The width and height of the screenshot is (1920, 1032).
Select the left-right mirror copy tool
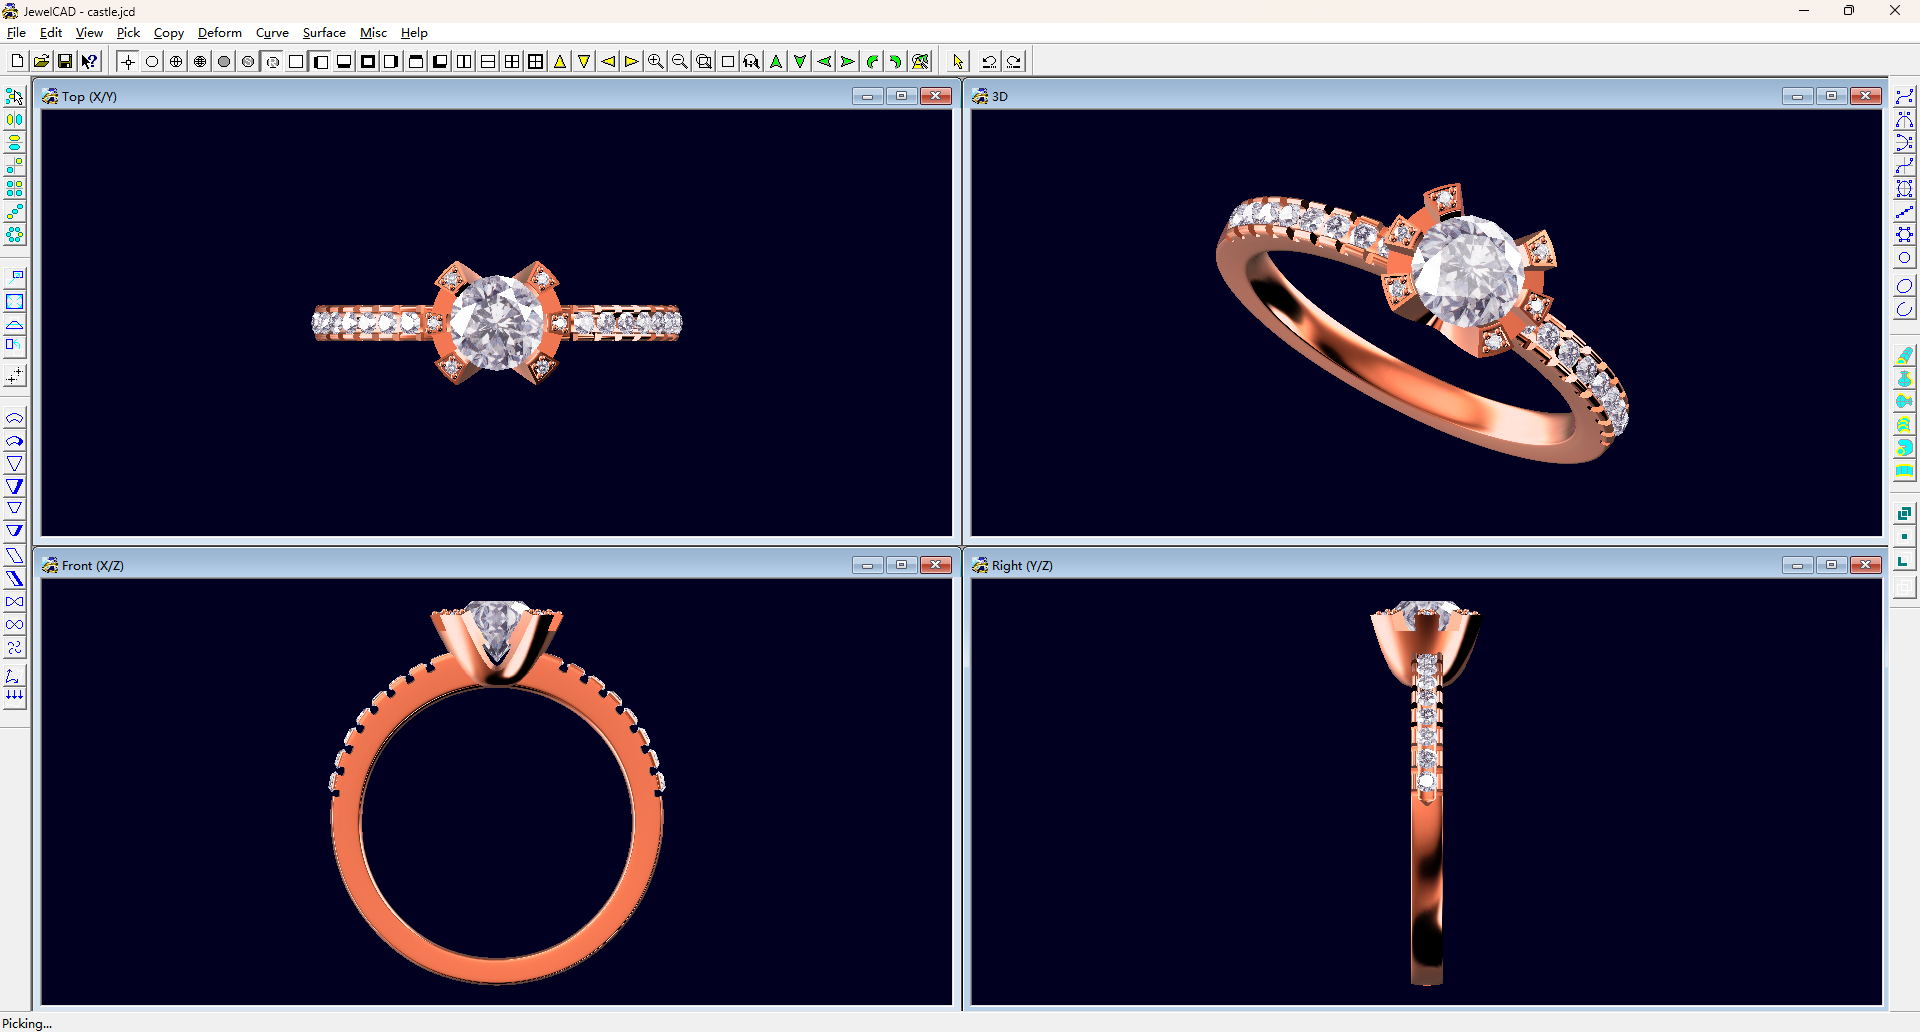point(14,120)
